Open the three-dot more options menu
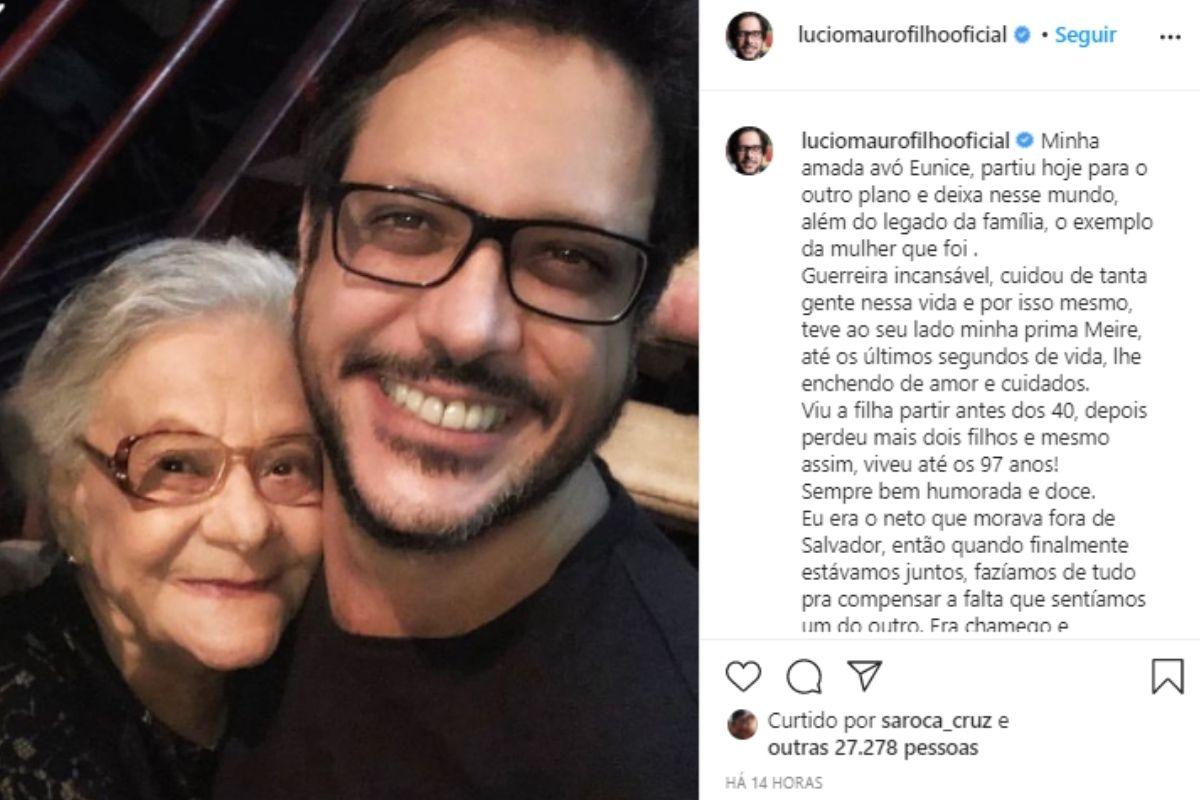Image resolution: width=1200 pixels, height=800 pixels. tap(1170, 36)
